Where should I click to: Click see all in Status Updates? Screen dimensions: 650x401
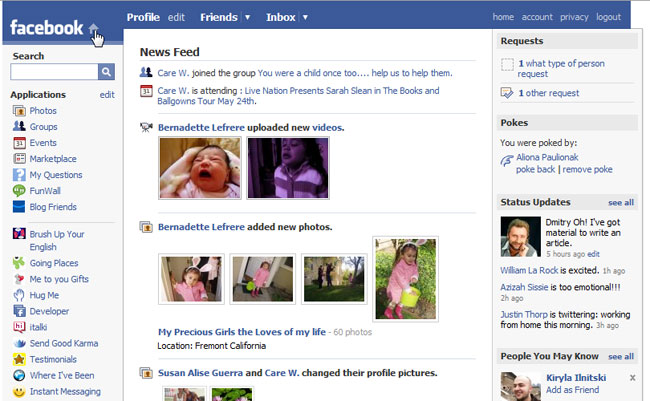click(621, 203)
